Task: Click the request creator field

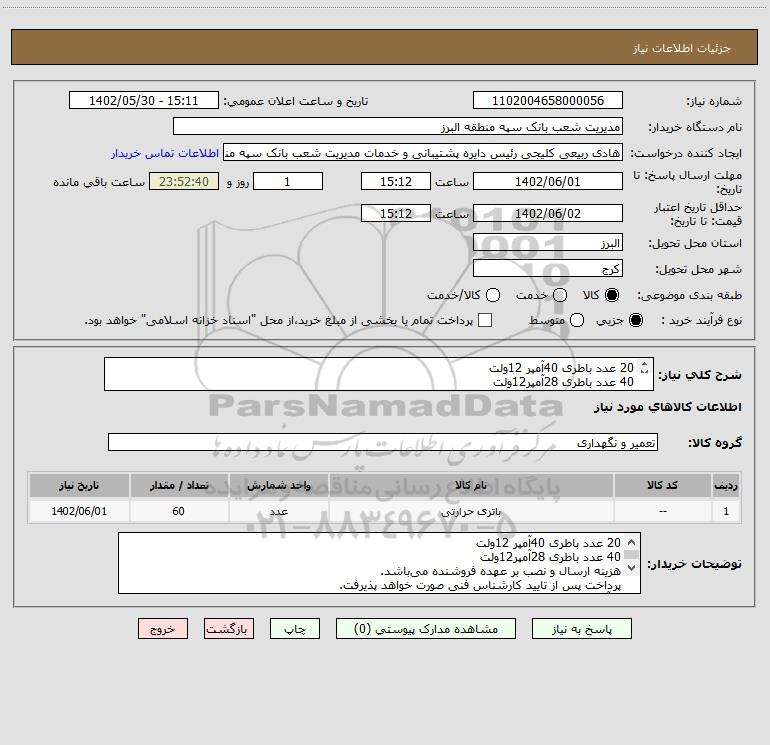Action: (x=423, y=152)
